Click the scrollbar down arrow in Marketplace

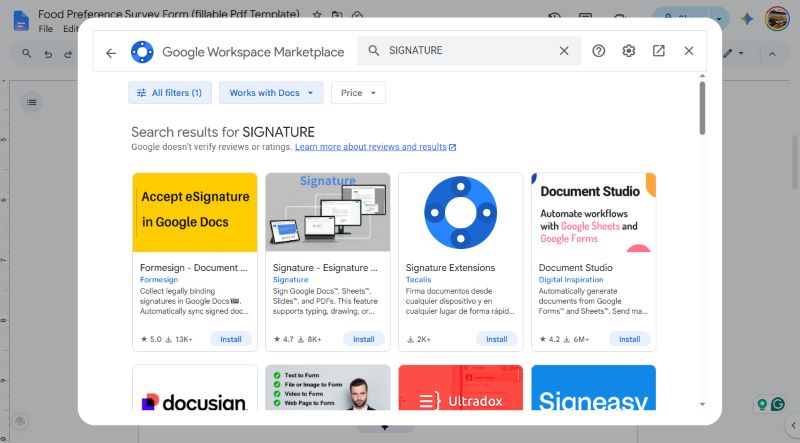coord(702,404)
